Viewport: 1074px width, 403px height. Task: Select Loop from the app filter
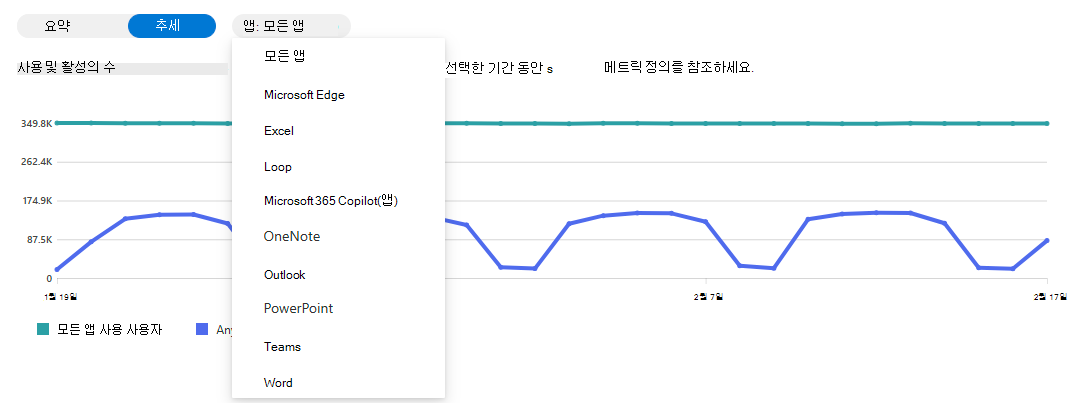[x=278, y=167]
